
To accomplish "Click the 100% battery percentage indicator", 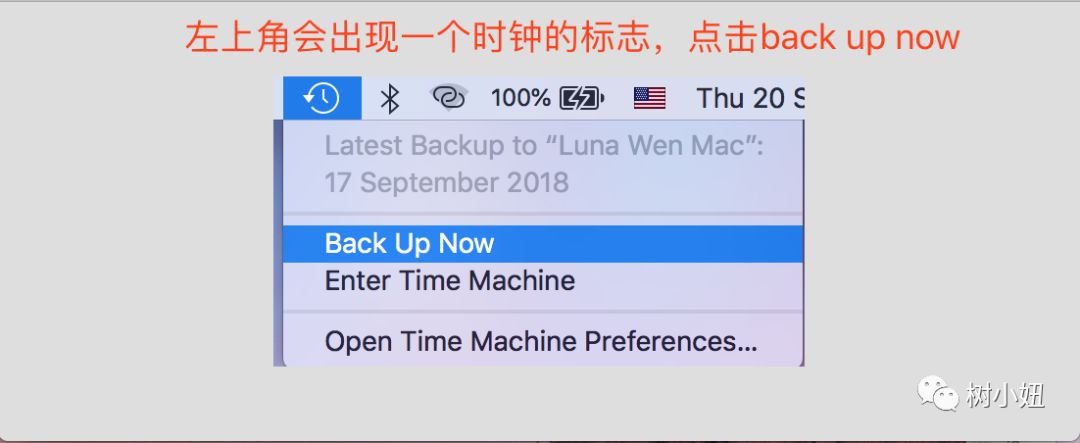I will point(521,99).
